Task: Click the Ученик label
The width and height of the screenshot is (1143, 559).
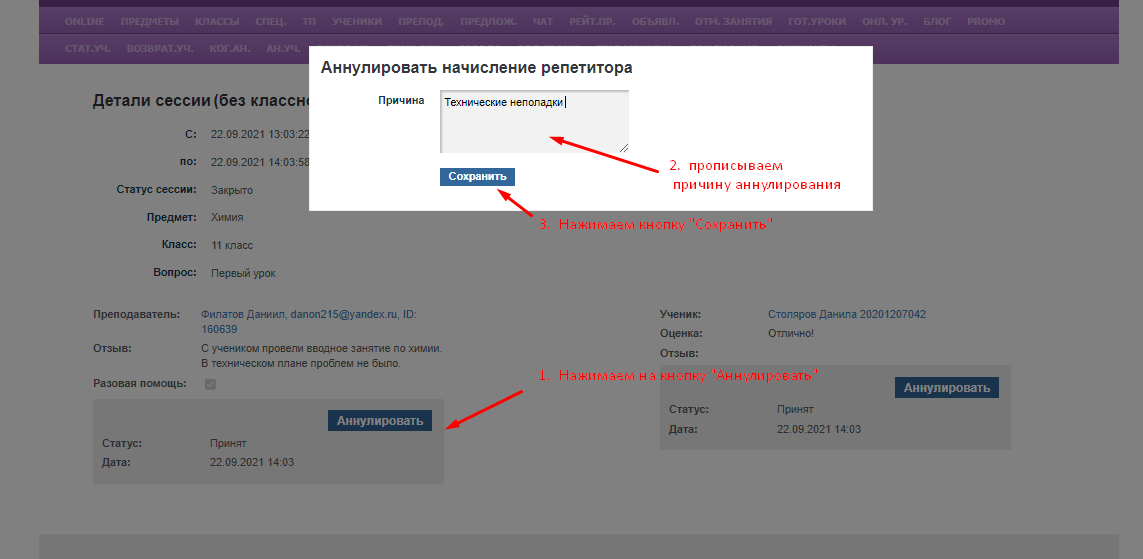Action: point(680,314)
